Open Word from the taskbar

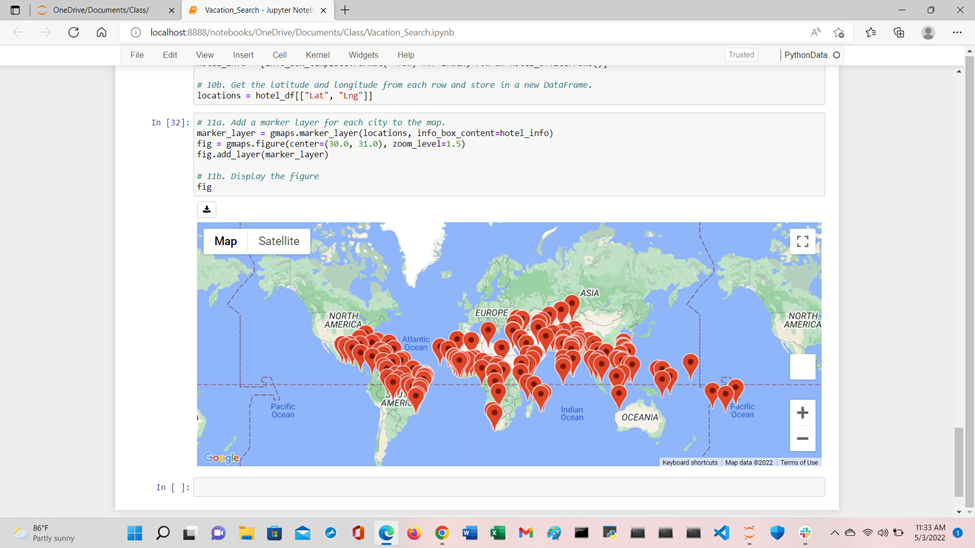coord(469,533)
